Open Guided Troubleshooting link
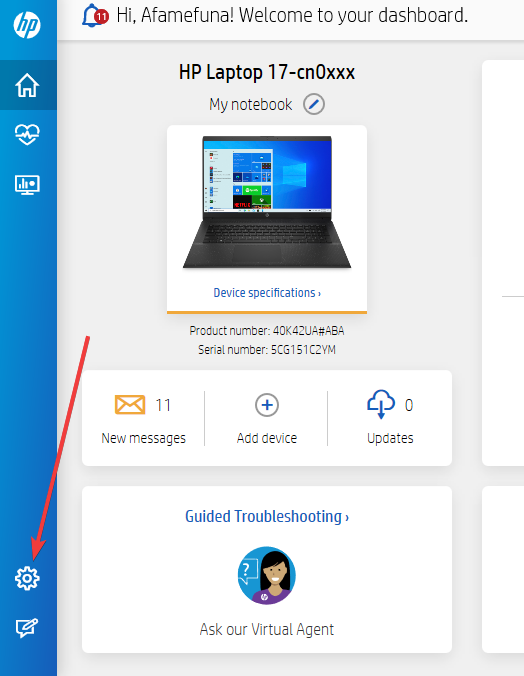Screen dimensions: 524x676 pyautogui.click(x=267, y=516)
